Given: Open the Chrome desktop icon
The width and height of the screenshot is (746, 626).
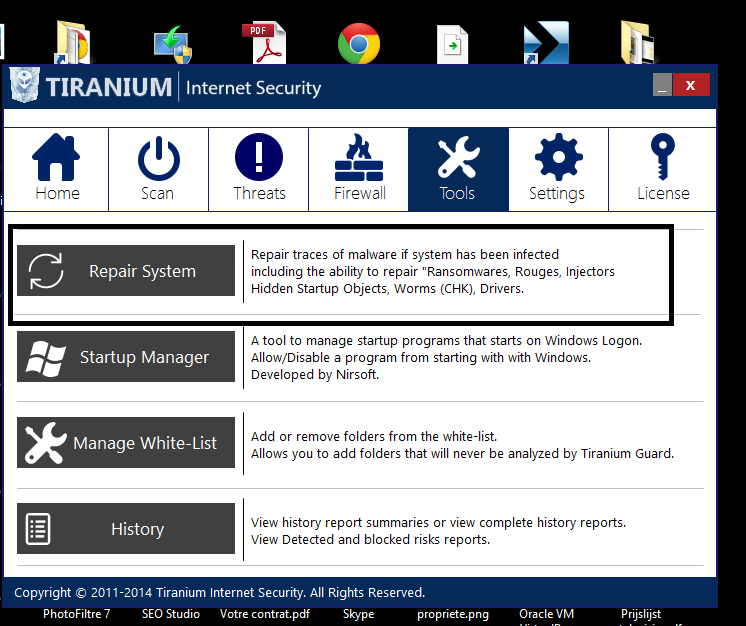Looking at the screenshot, I should point(359,43).
